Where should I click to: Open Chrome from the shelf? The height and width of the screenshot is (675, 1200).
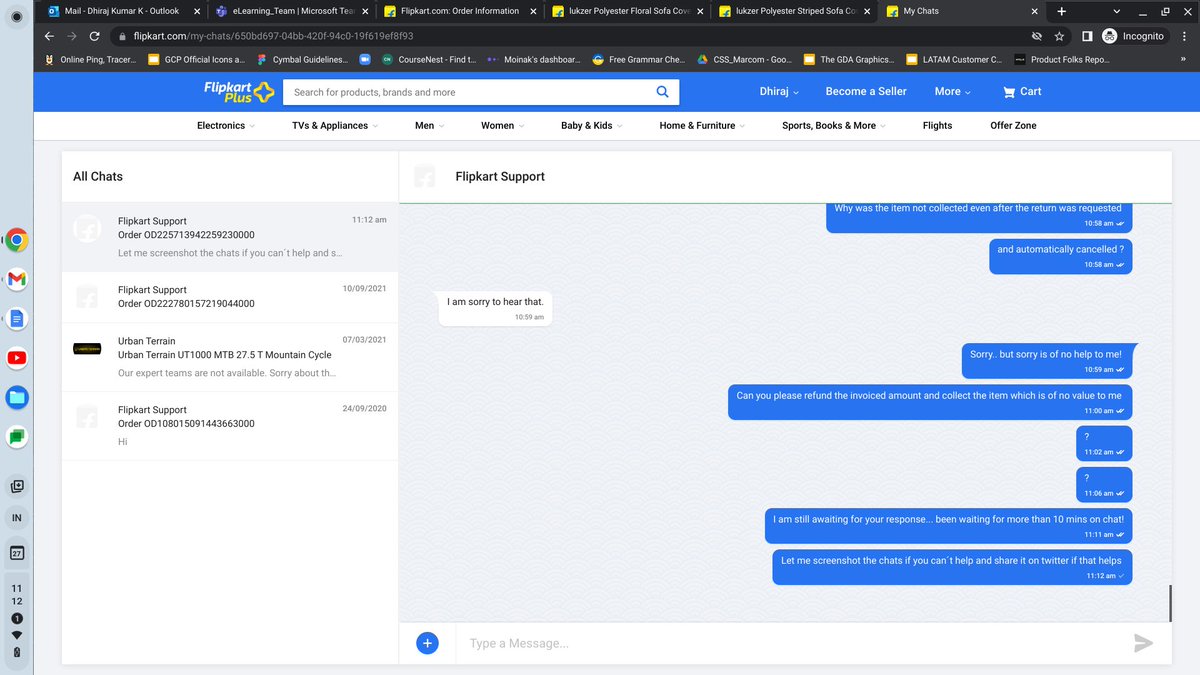17,240
